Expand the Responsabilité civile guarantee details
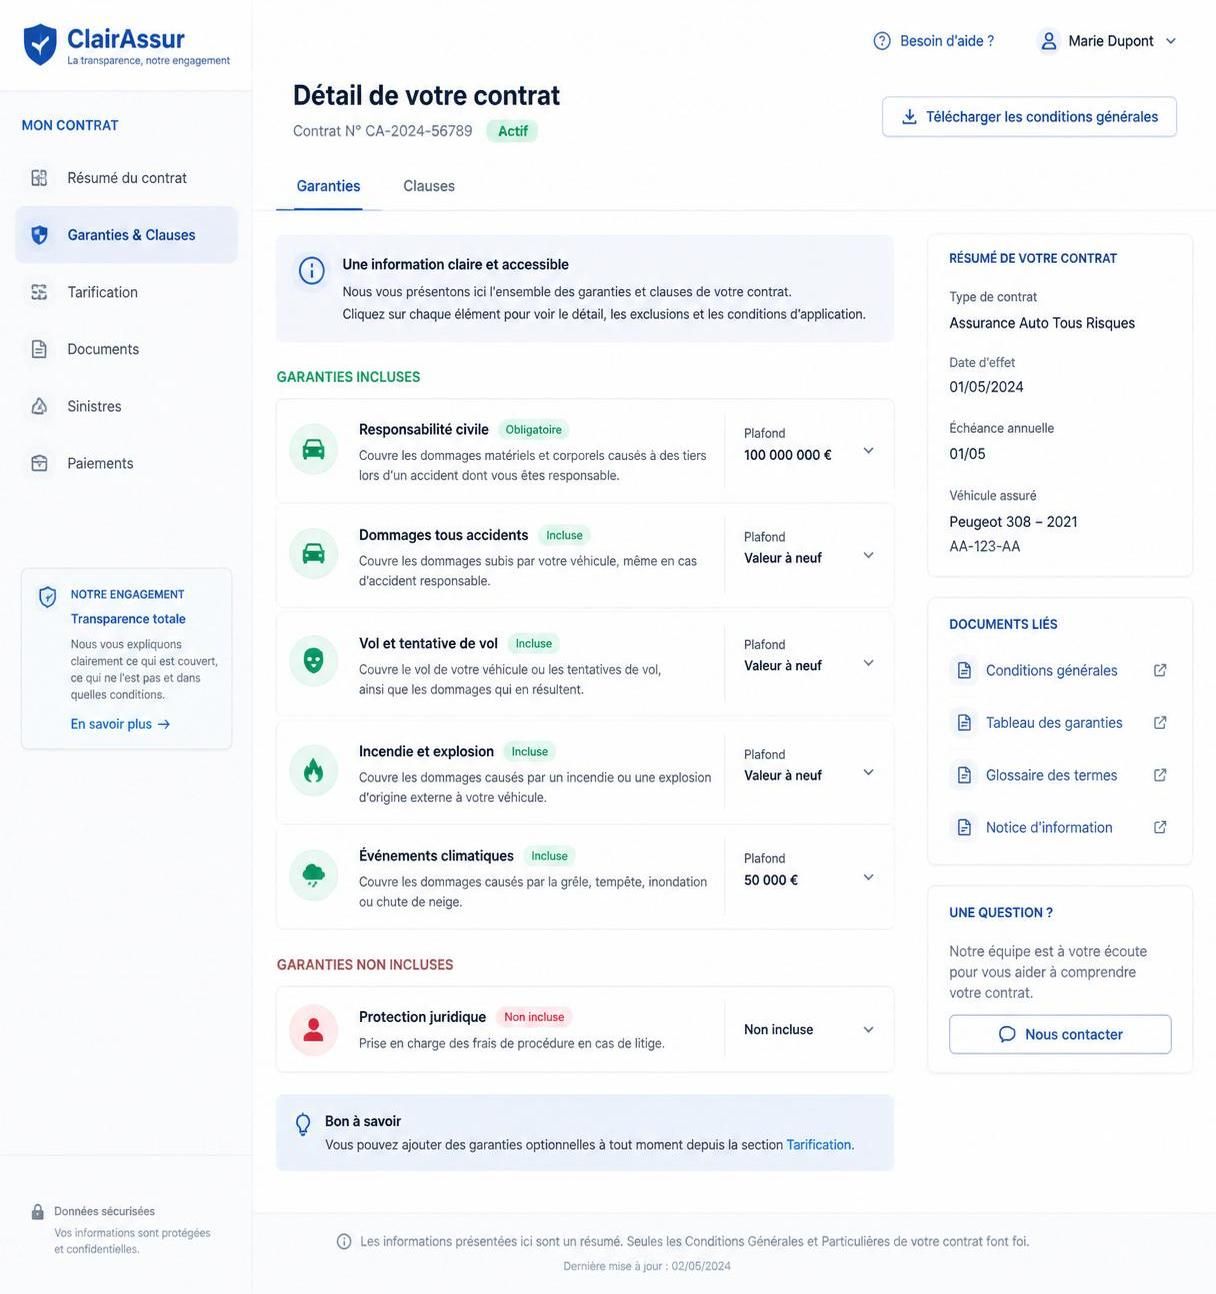1216x1294 pixels. (x=868, y=451)
